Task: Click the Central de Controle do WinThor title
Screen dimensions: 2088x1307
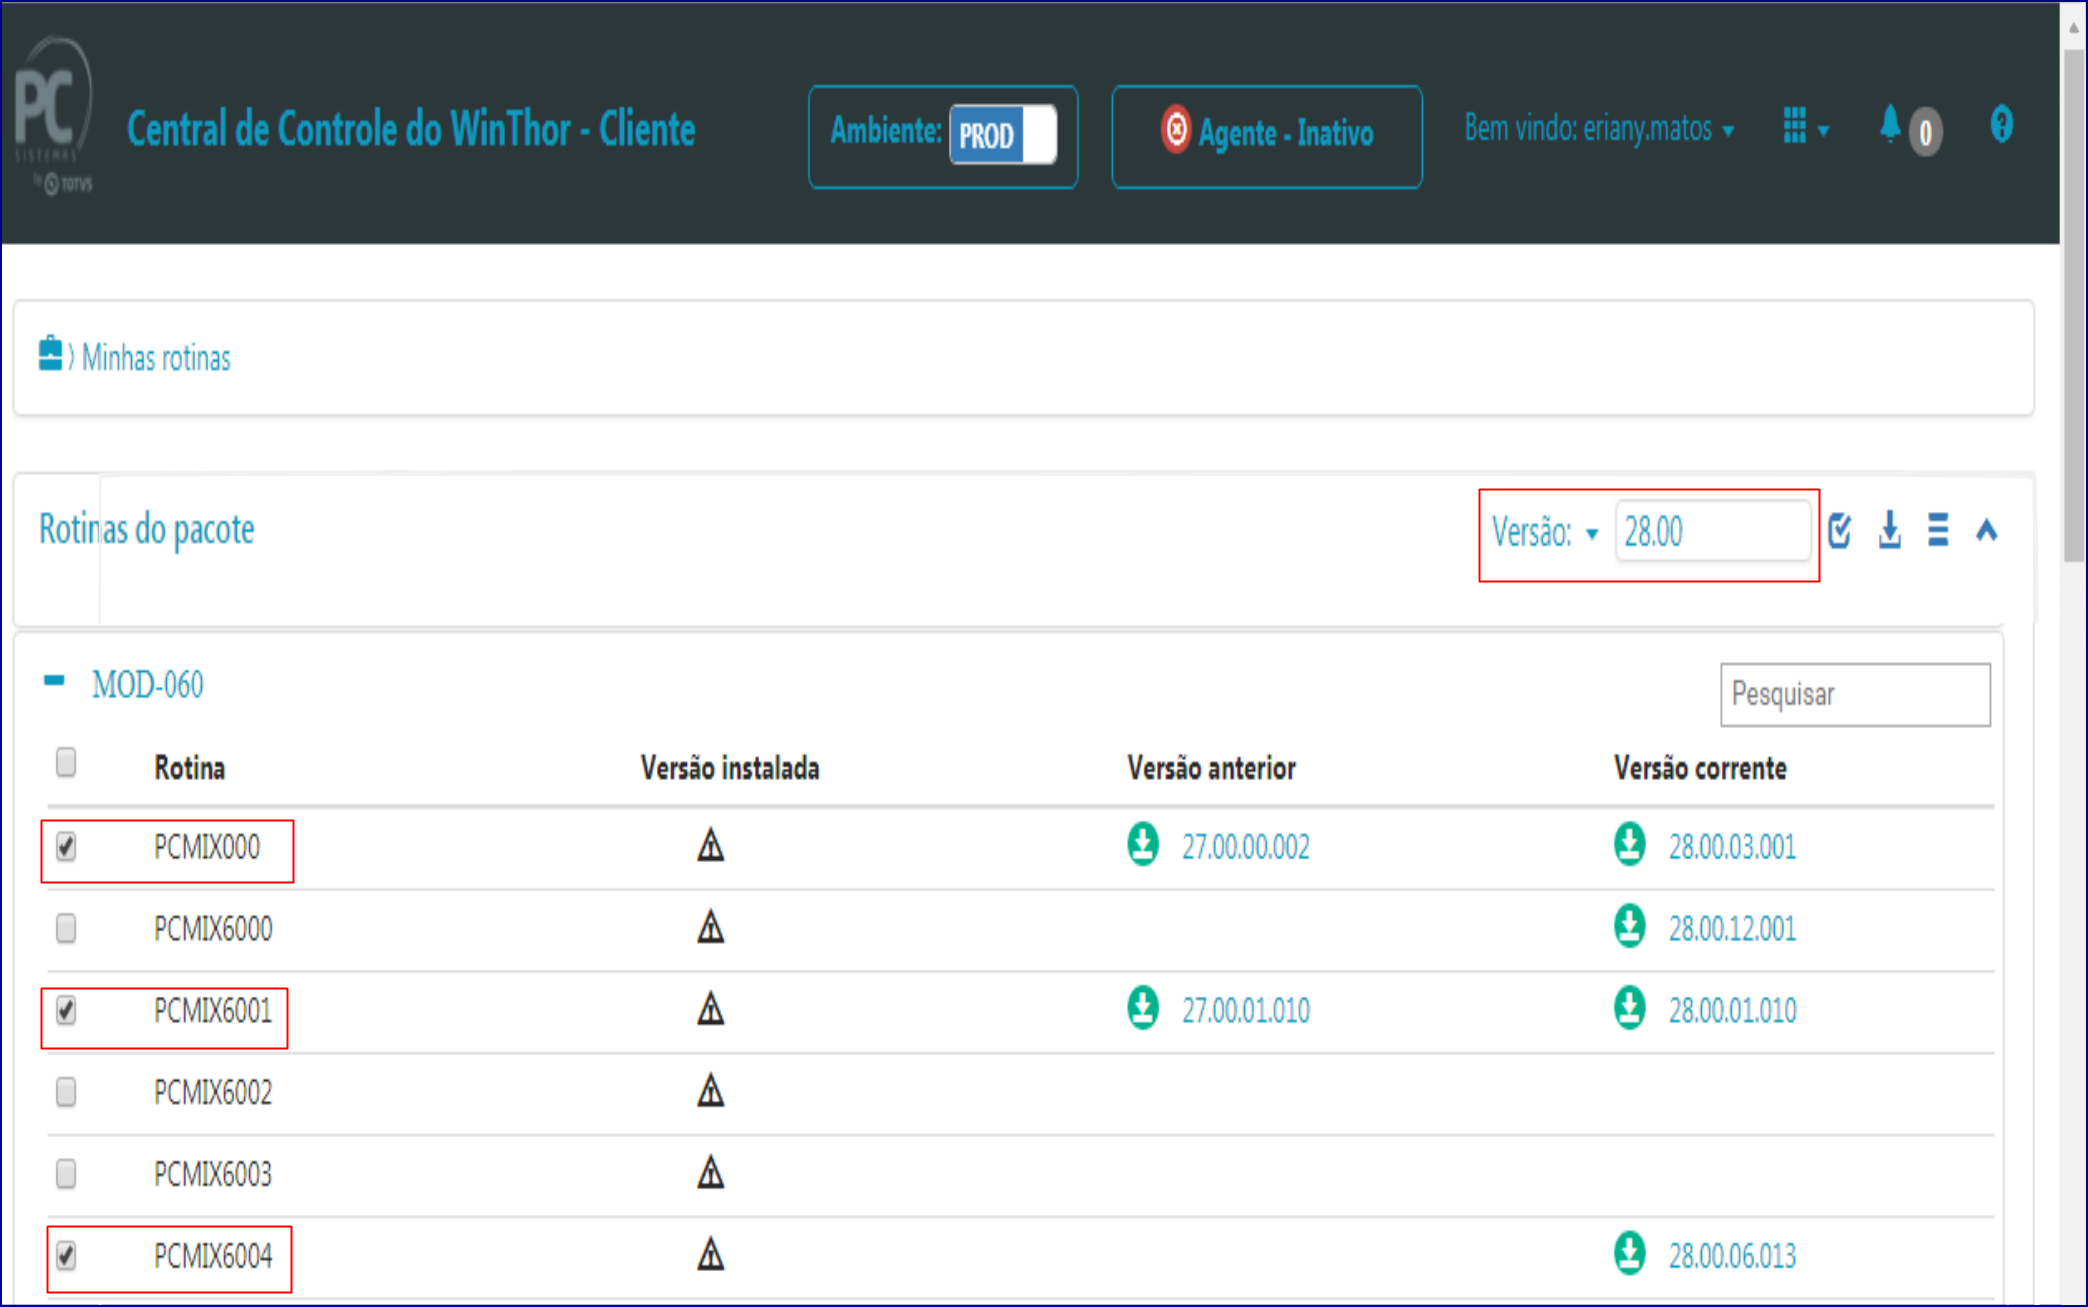Action: coord(411,130)
